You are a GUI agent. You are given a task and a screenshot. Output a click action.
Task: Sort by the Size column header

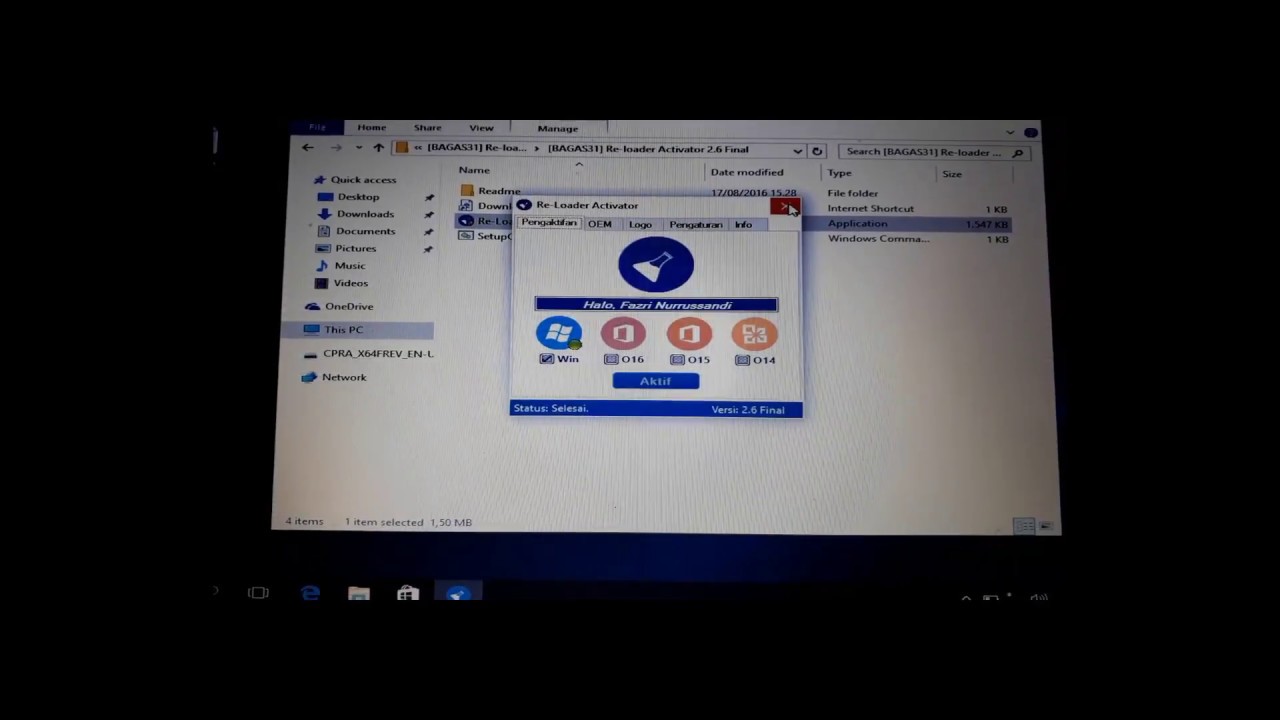pyautogui.click(x=952, y=174)
